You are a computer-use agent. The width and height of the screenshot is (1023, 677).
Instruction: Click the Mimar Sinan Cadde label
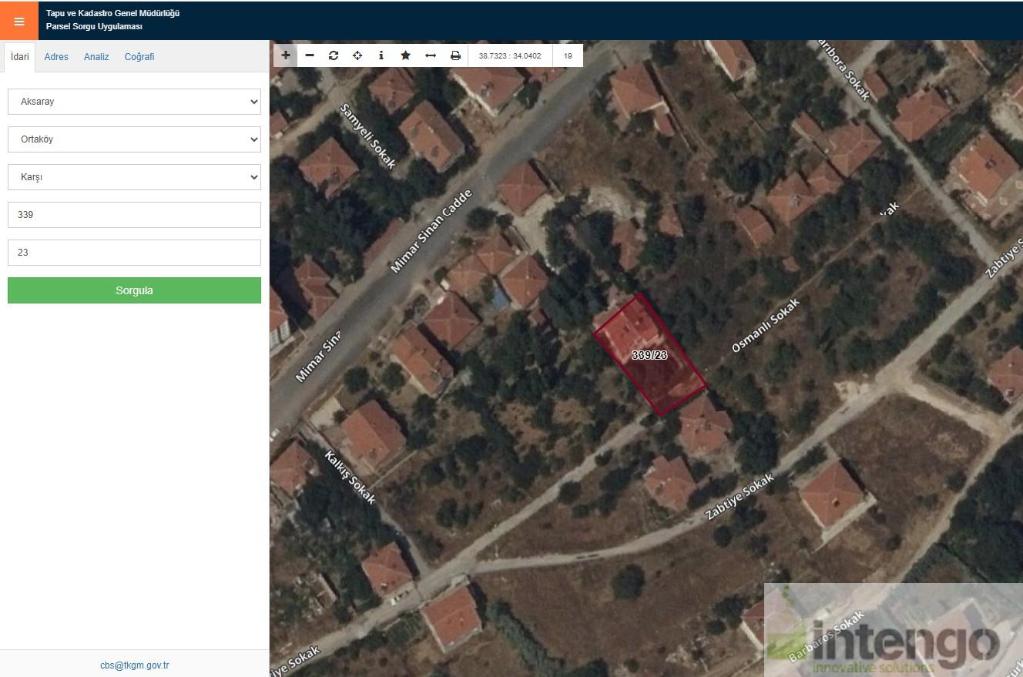(431, 231)
